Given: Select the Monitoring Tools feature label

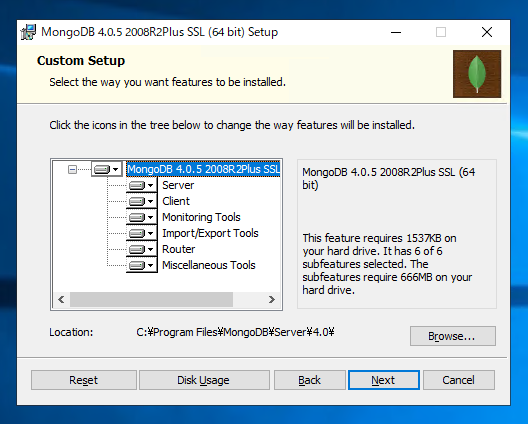Looking at the screenshot, I should (x=201, y=217).
